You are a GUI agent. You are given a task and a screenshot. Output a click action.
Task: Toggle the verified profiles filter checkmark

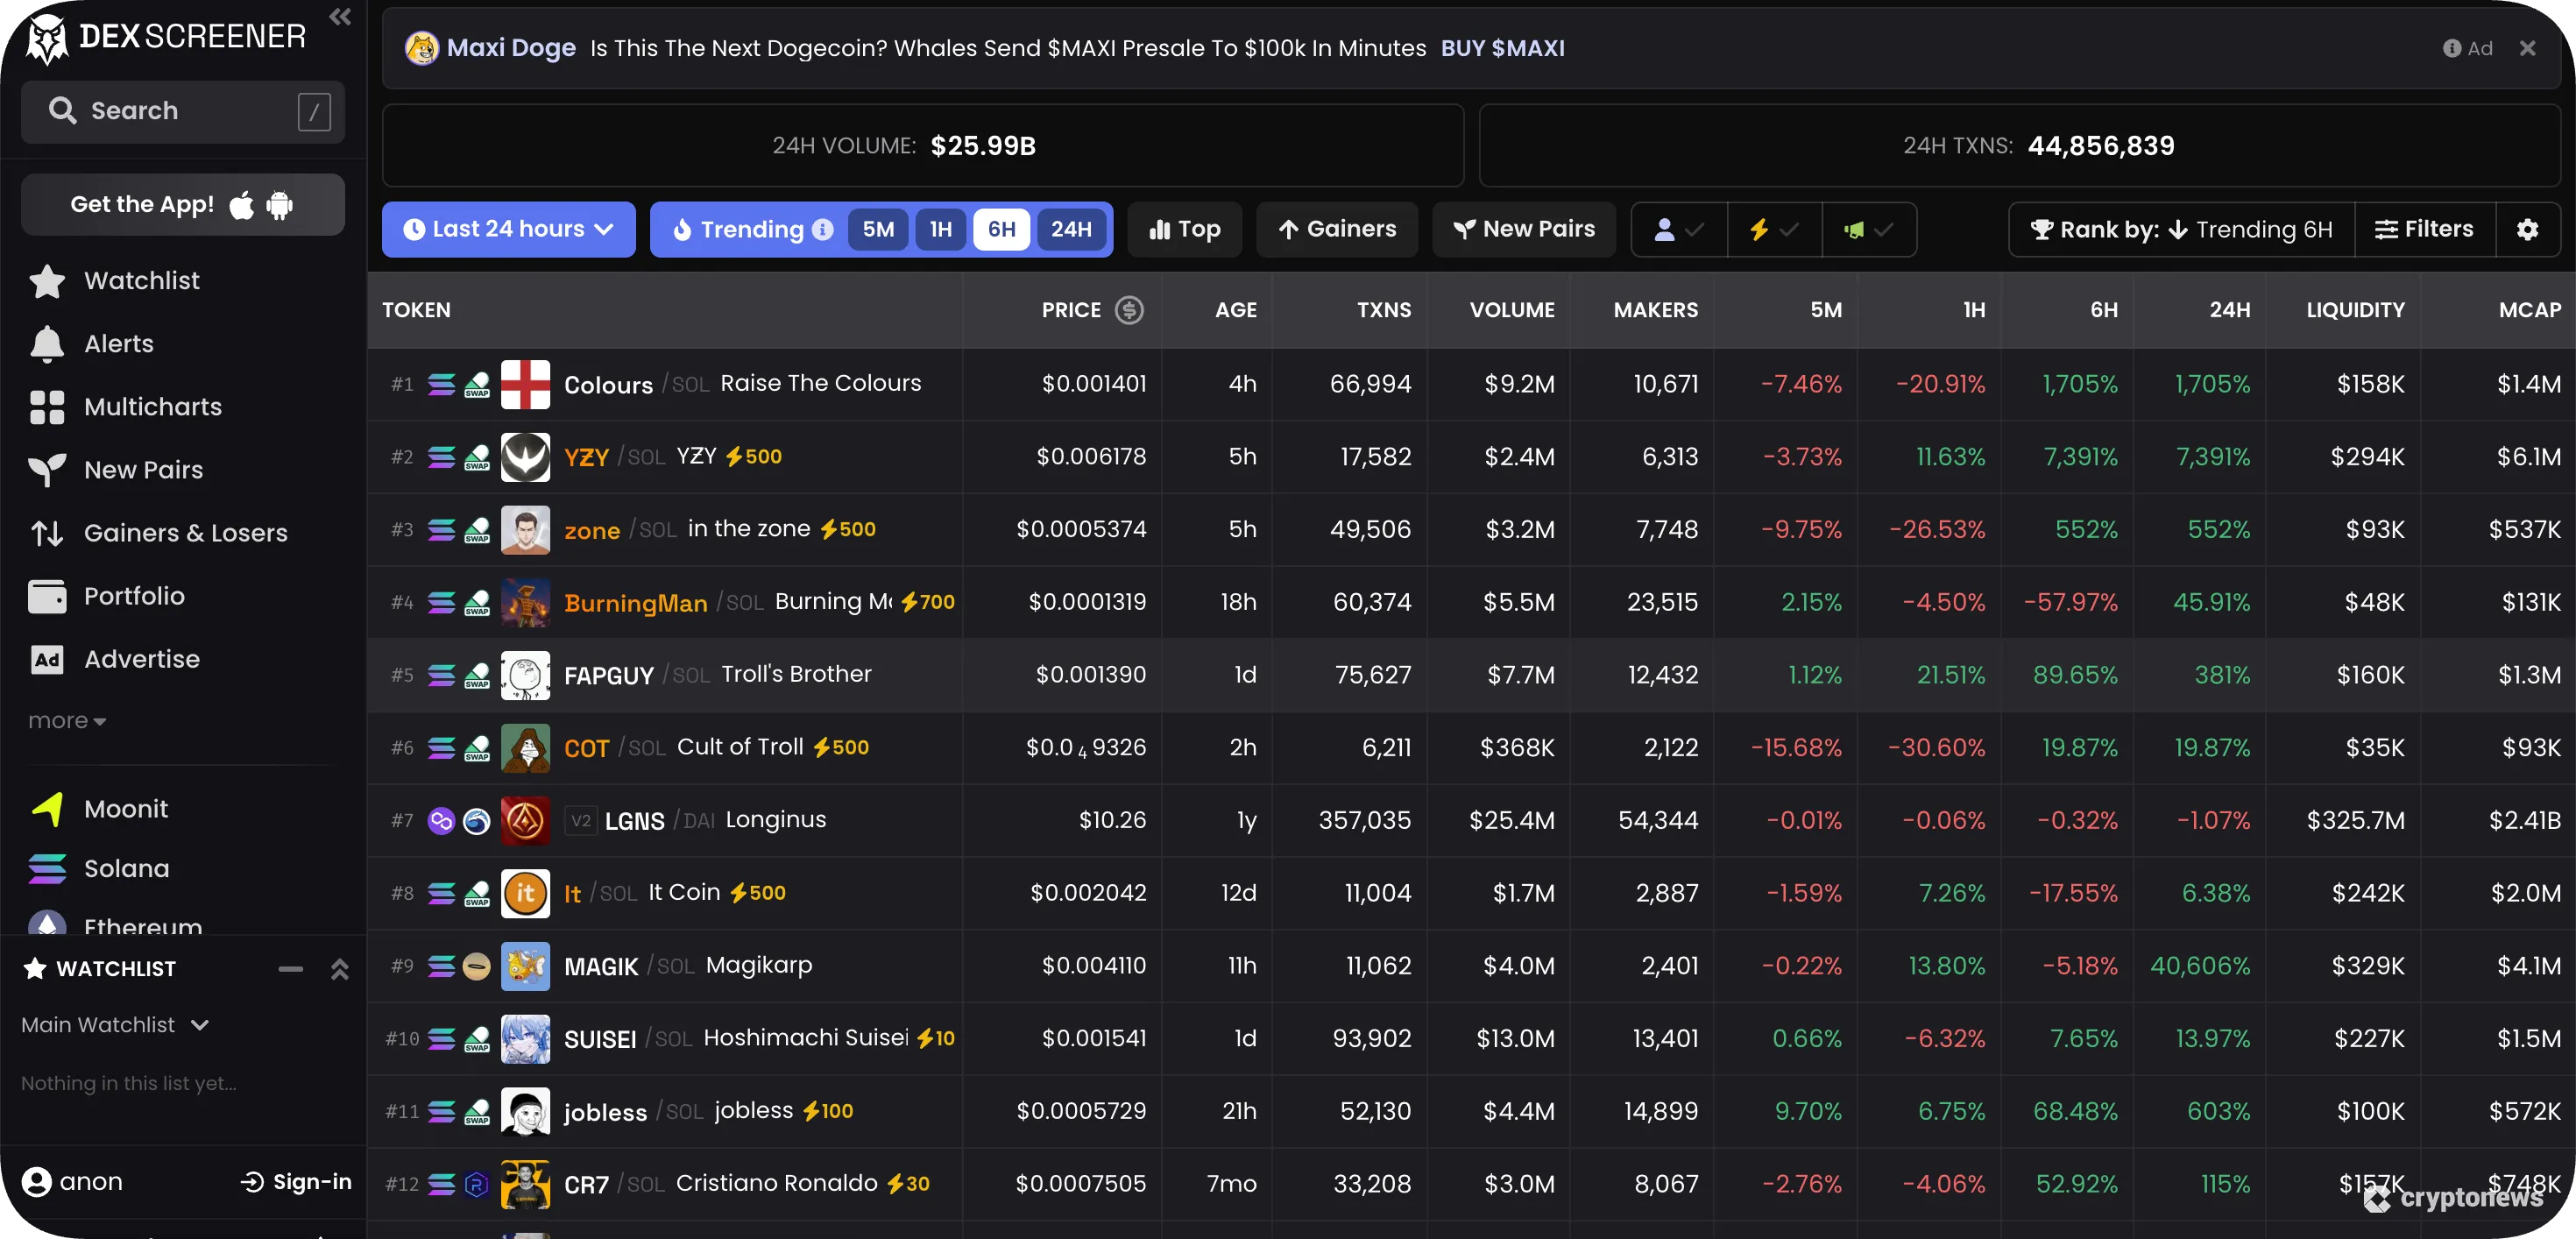[1677, 229]
